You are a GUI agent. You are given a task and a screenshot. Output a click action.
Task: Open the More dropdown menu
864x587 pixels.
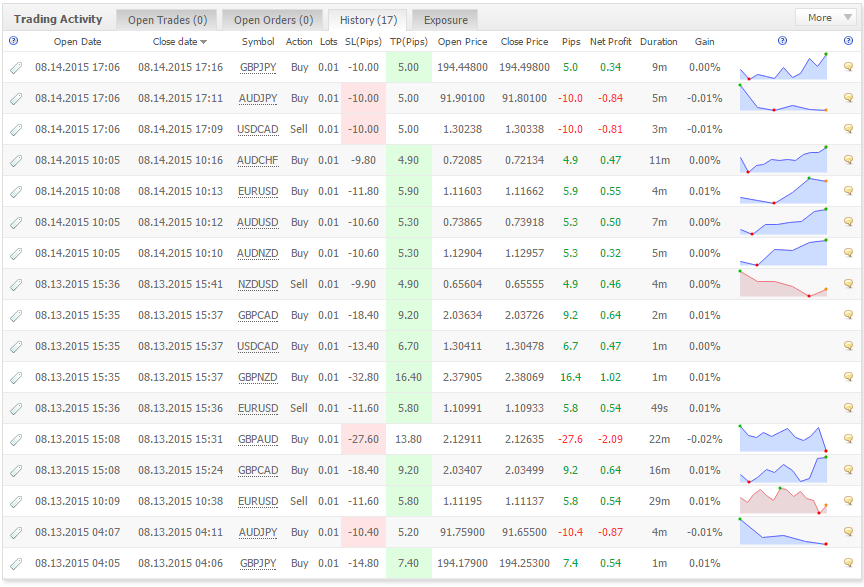pos(825,18)
